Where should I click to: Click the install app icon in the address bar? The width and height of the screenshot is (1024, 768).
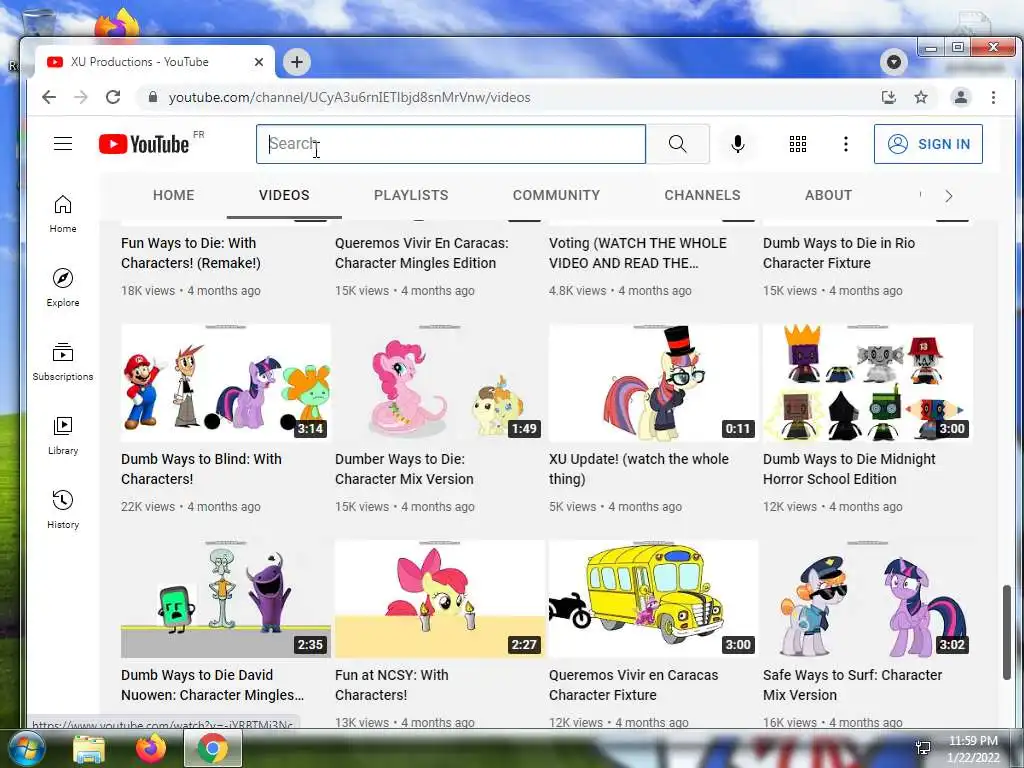(888, 97)
